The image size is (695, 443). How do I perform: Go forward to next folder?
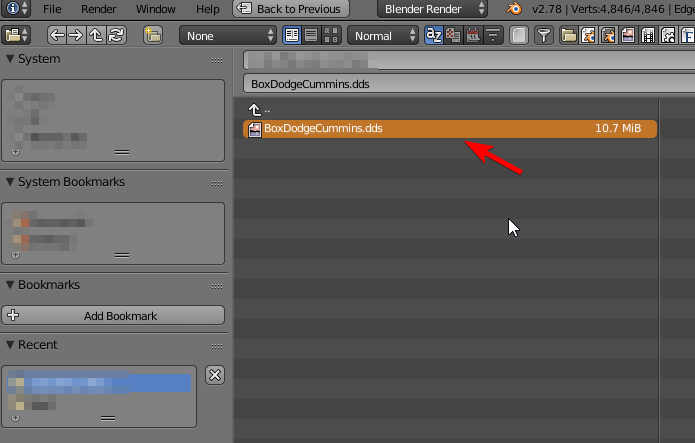pyautogui.click(x=76, y=35)
